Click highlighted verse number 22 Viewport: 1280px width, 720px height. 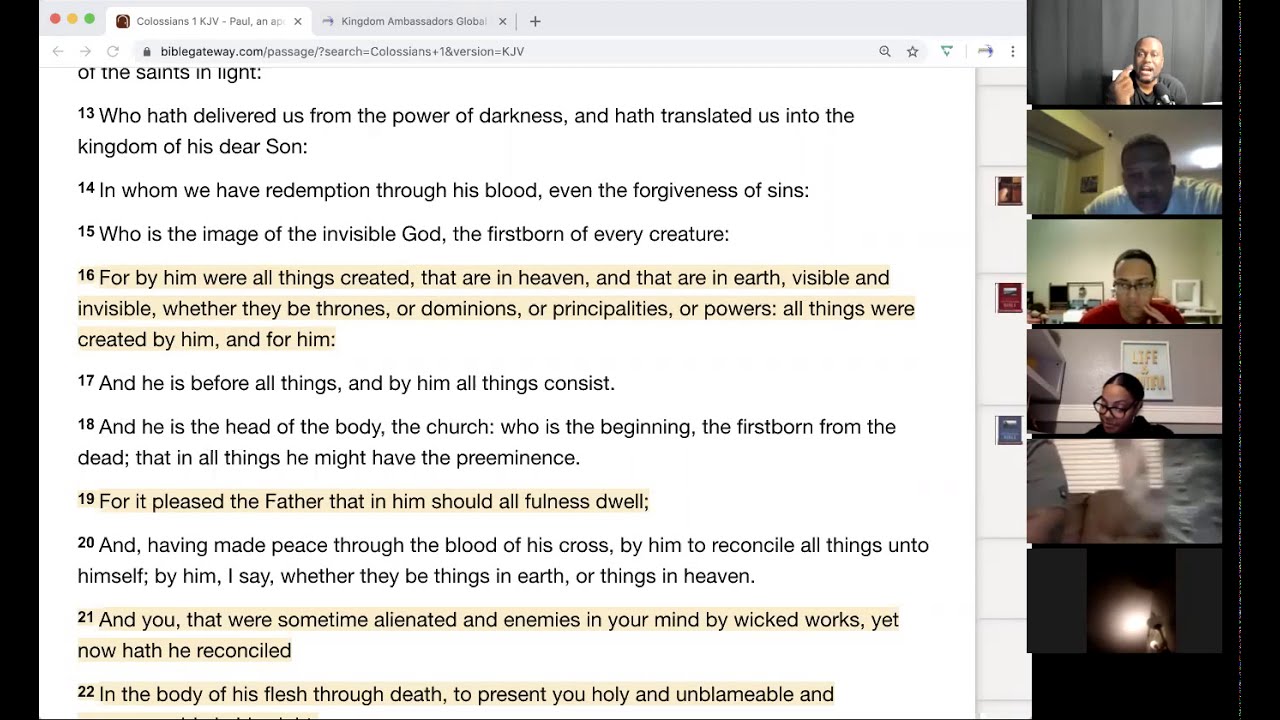point(86,692)
